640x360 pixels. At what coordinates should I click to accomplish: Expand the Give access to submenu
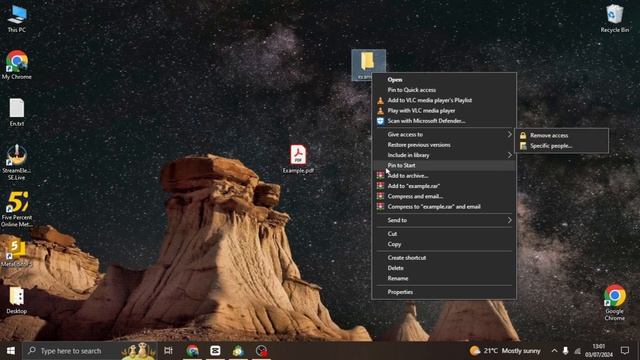point(444,134)
